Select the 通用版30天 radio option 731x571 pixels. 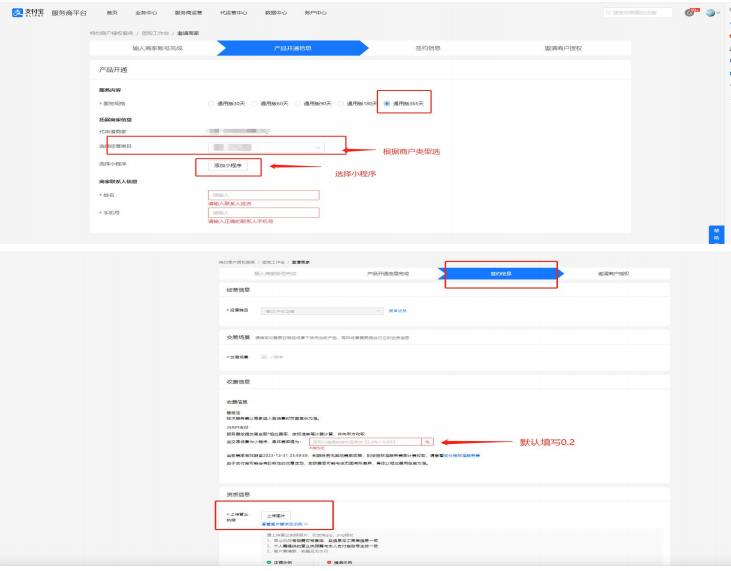pos(211,103)
